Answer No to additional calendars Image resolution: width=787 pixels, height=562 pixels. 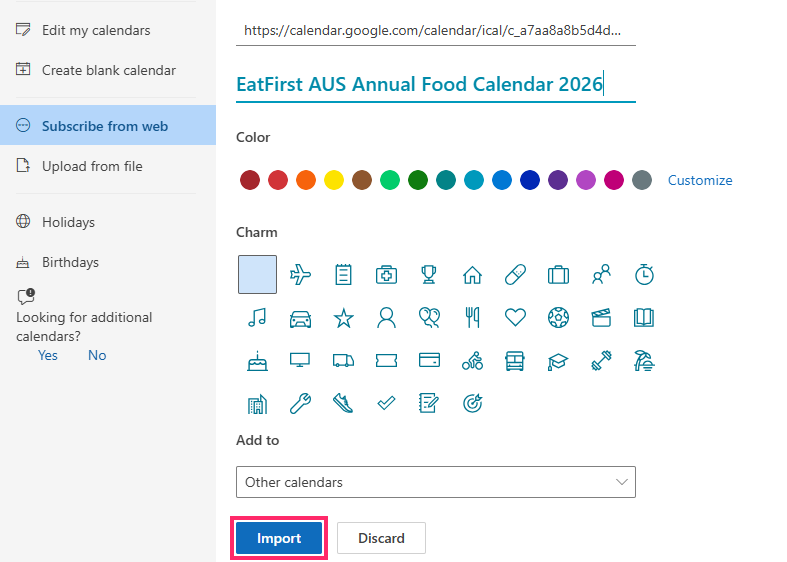(97, 355)
